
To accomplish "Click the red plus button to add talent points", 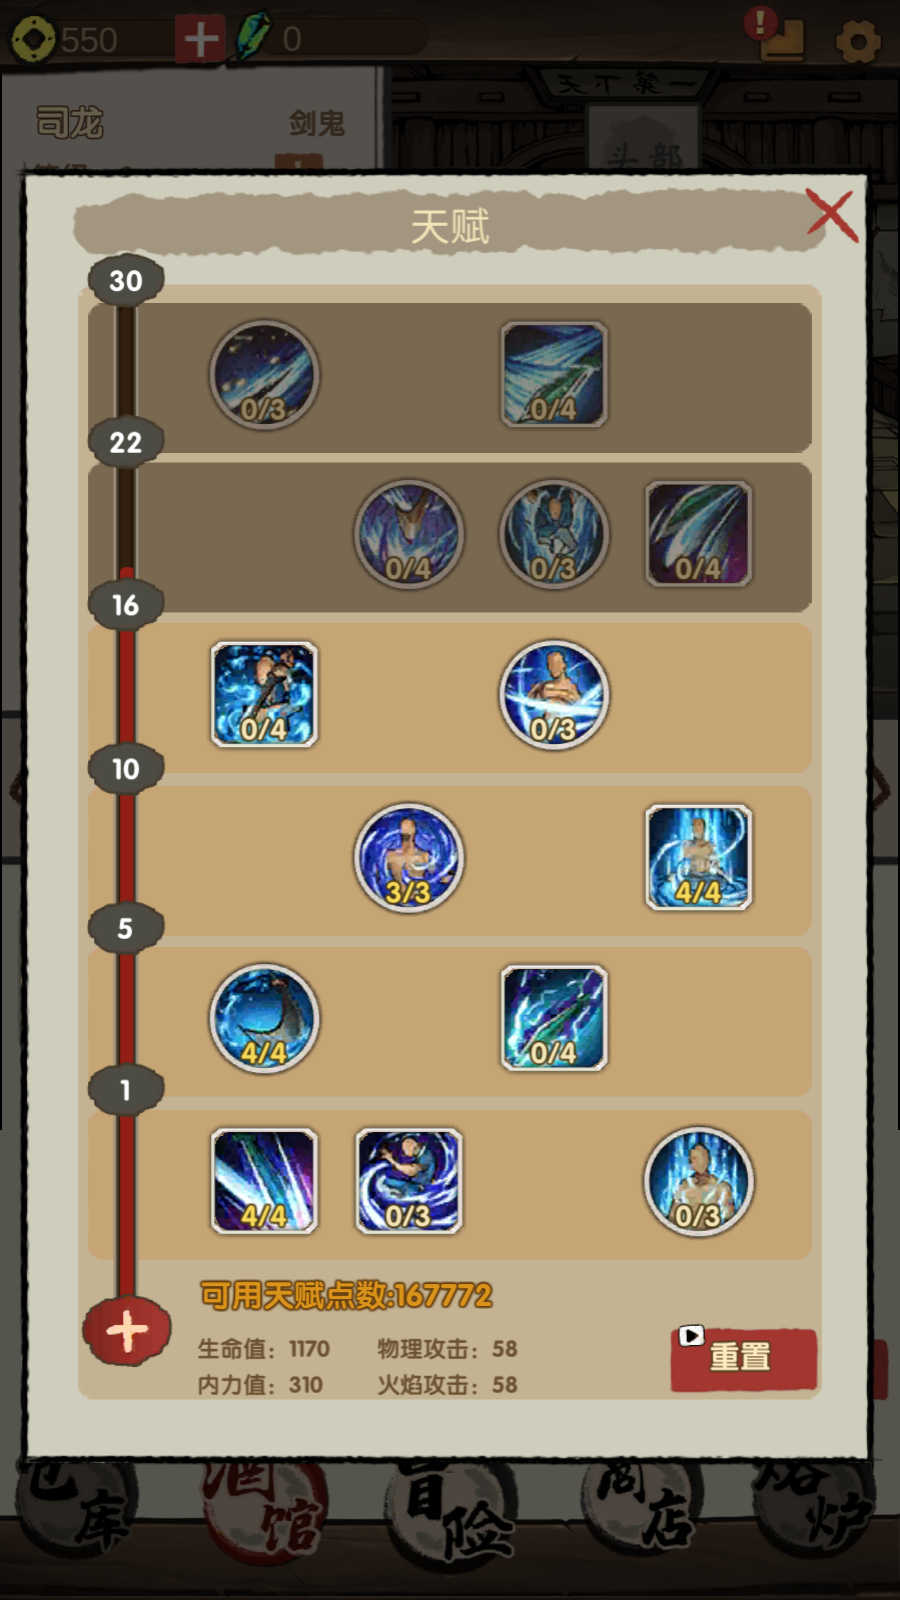I will [127, 1331].
